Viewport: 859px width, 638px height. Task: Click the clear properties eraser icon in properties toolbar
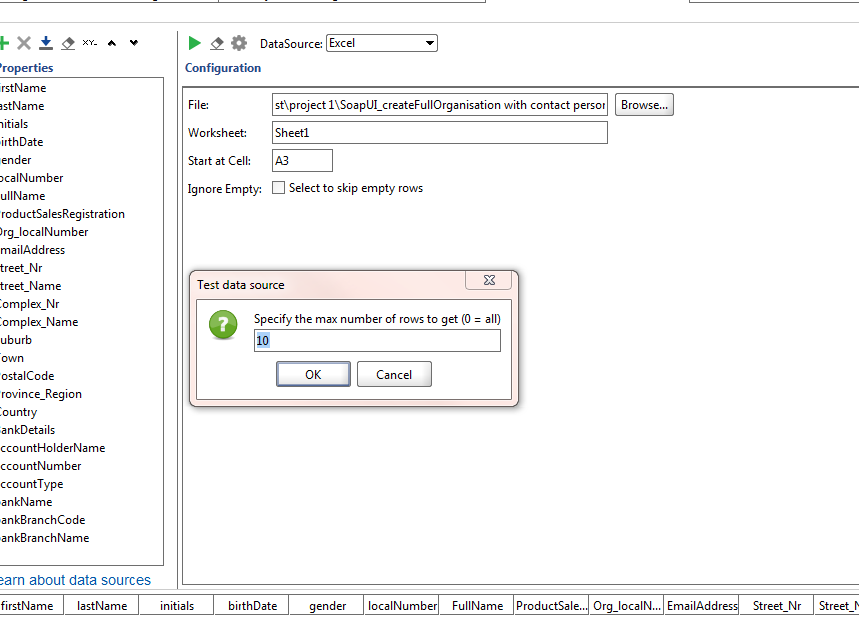point(68,43)
